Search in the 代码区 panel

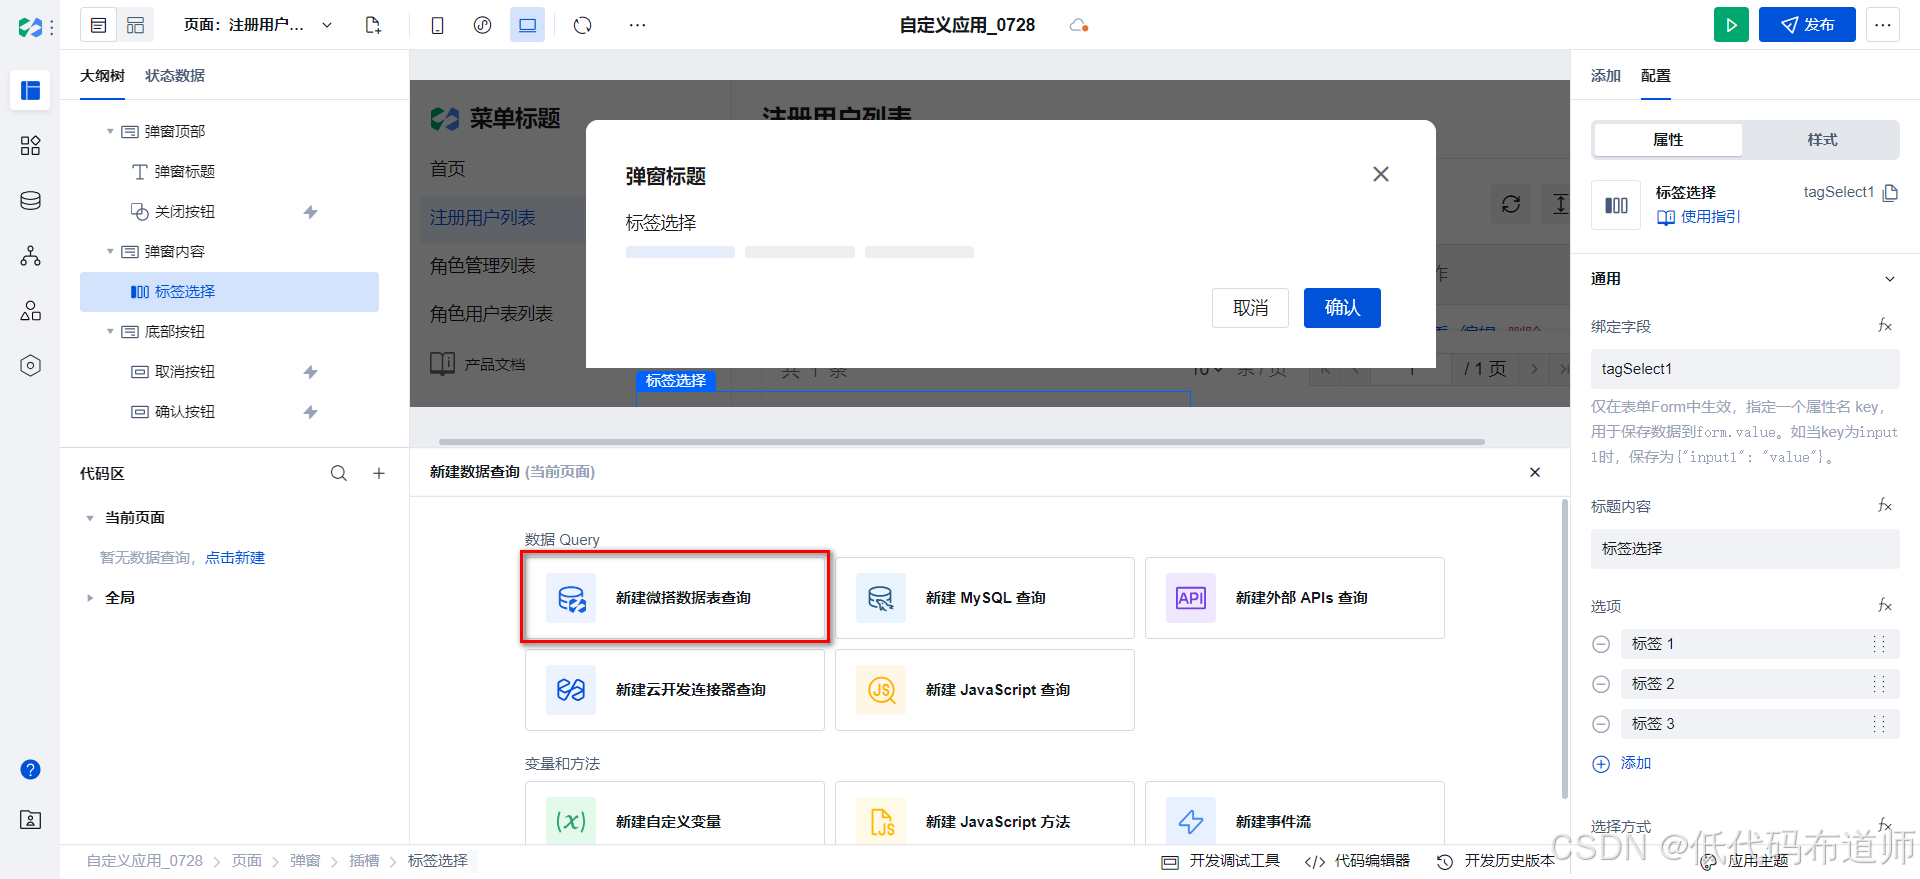pos(339,473)
